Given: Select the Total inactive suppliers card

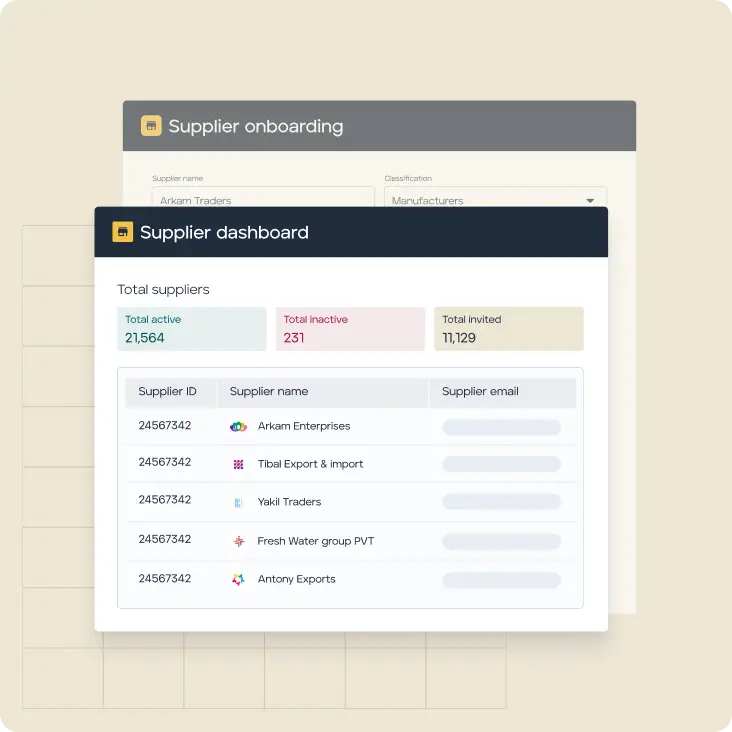Looking at the screenshot, I should (x=350, y=329).
